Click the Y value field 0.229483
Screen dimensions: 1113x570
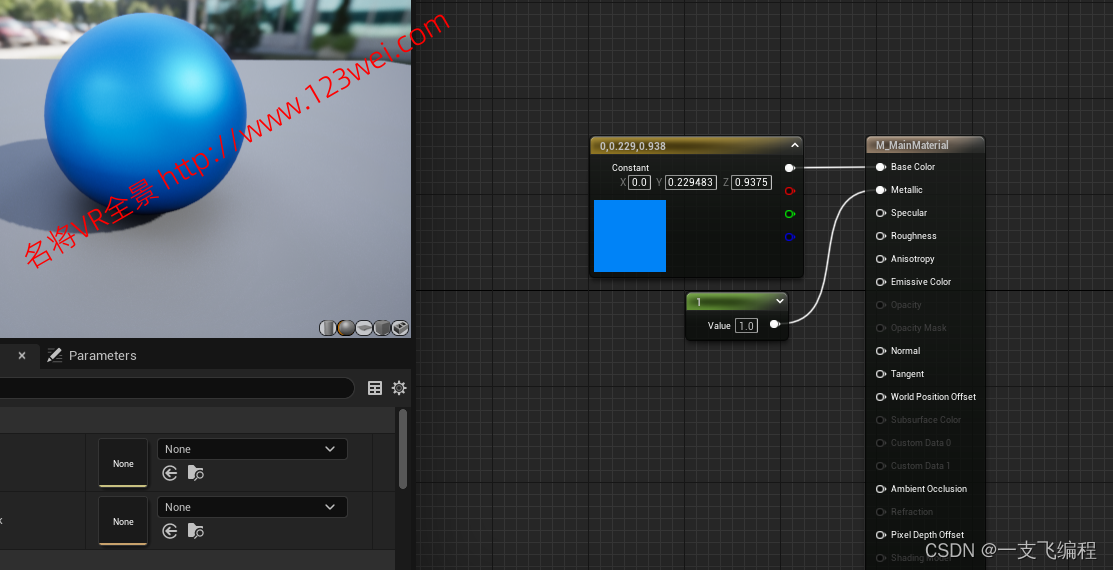[690, 182]
